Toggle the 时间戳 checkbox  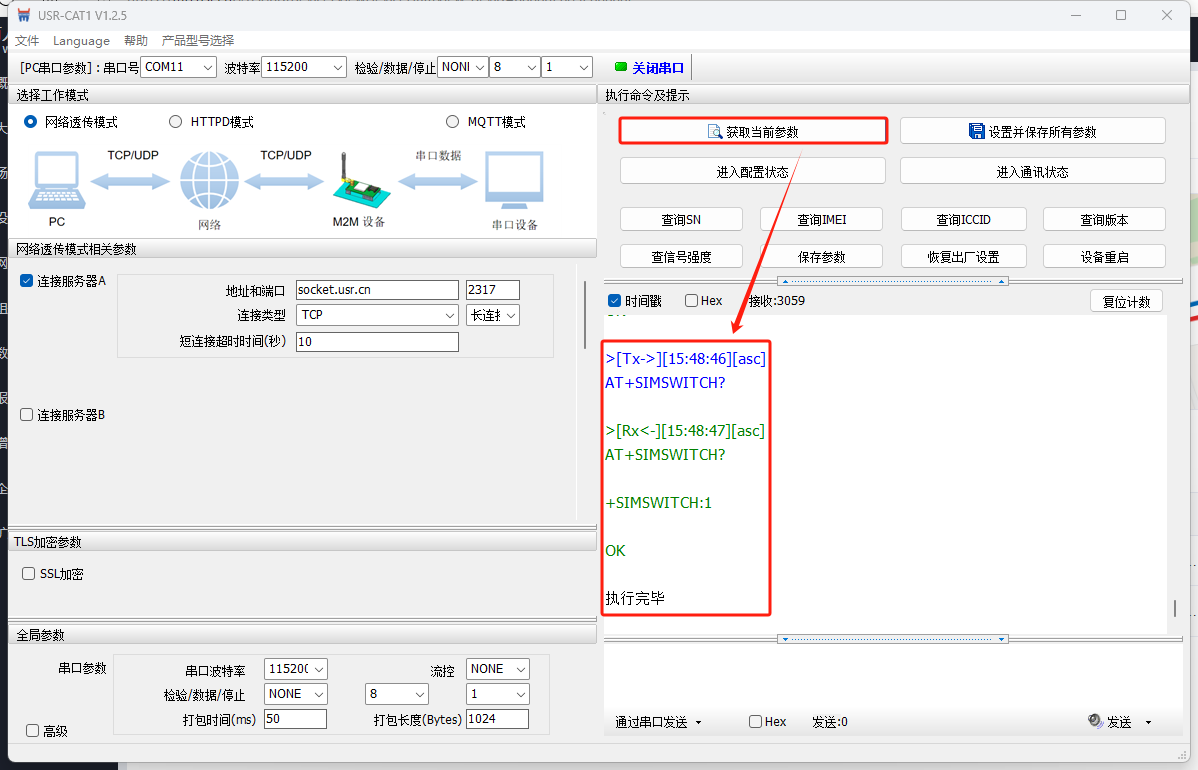614,301
